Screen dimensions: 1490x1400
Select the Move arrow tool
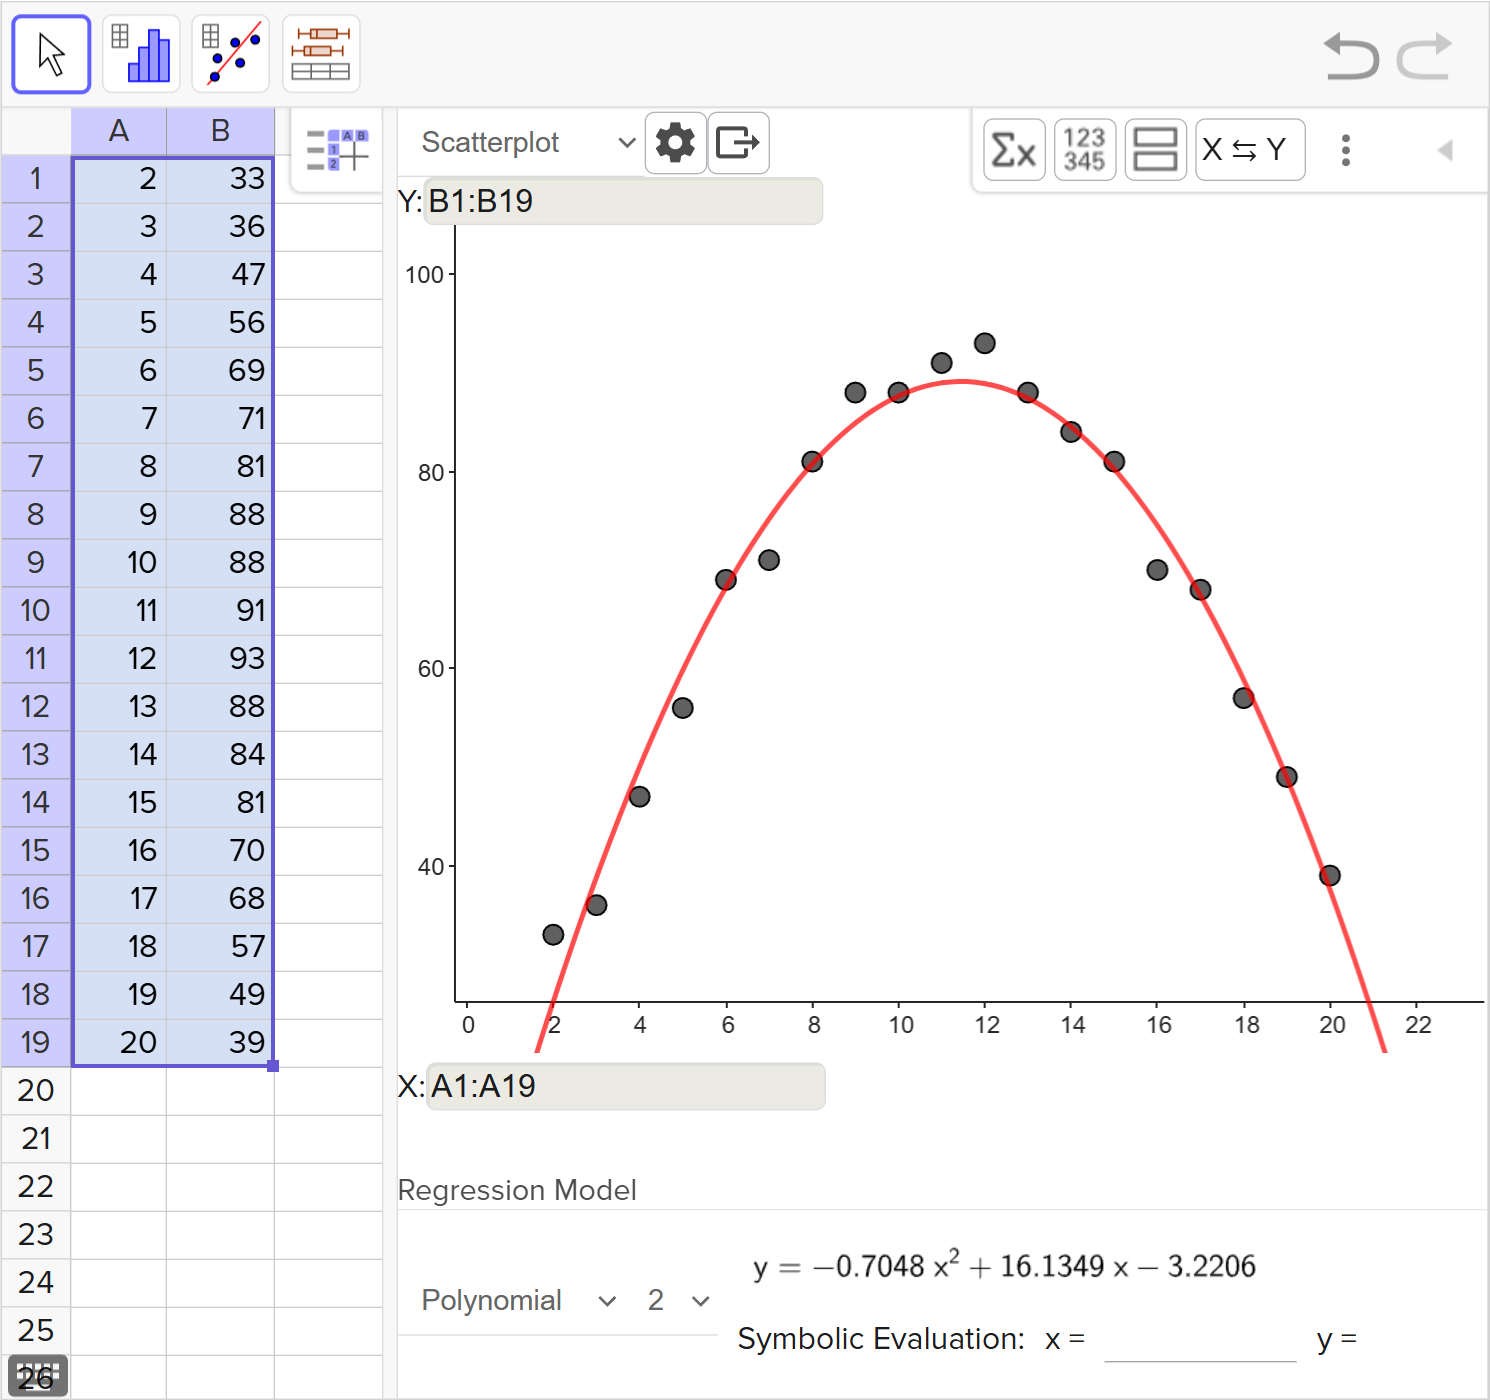(x=51, y=54)
